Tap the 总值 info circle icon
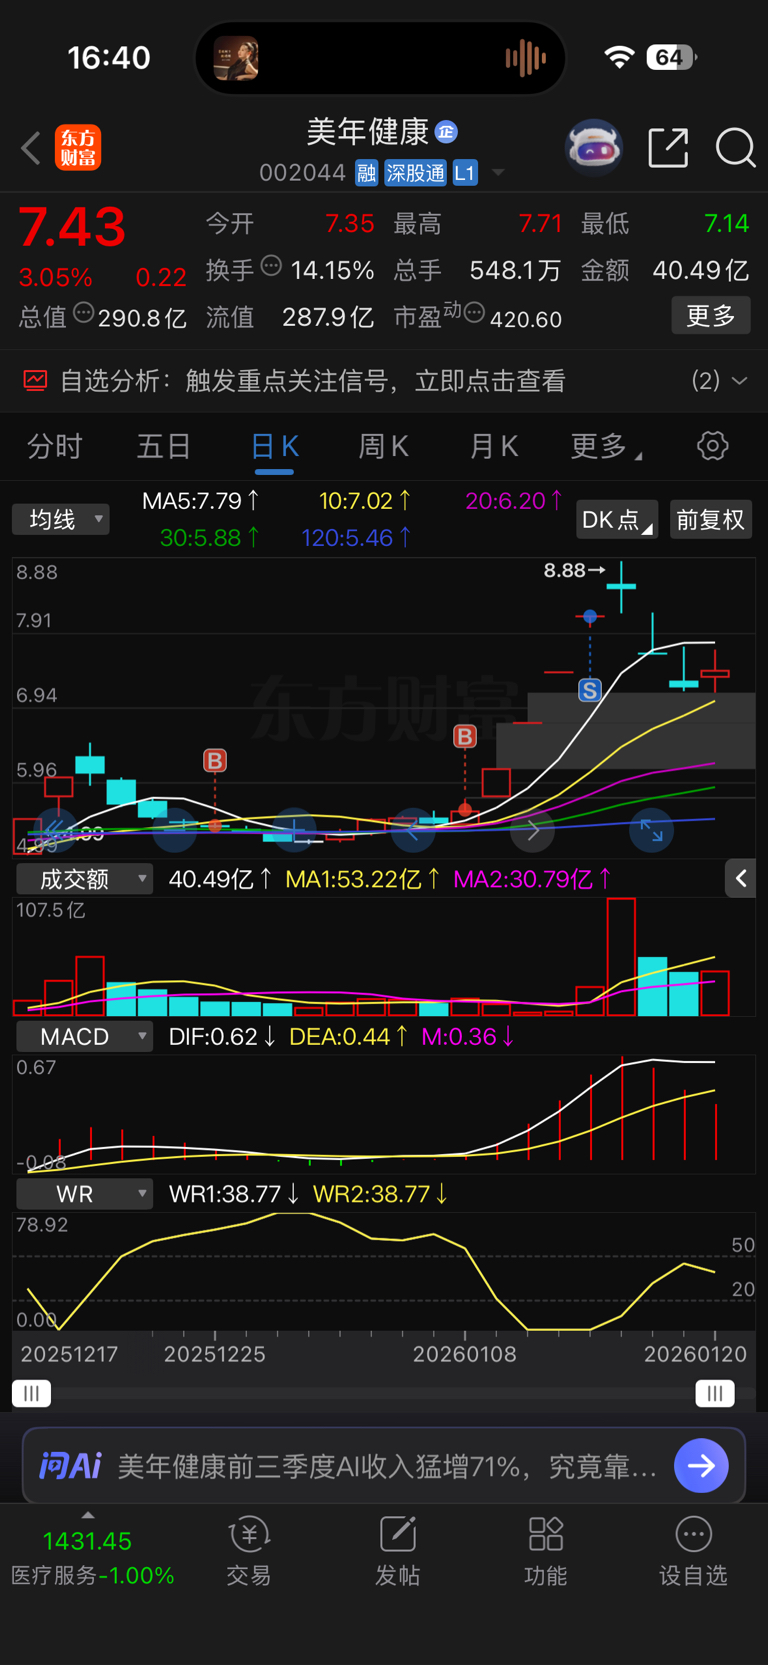Viewport: 769px width, 1665px height. [84, 314]
